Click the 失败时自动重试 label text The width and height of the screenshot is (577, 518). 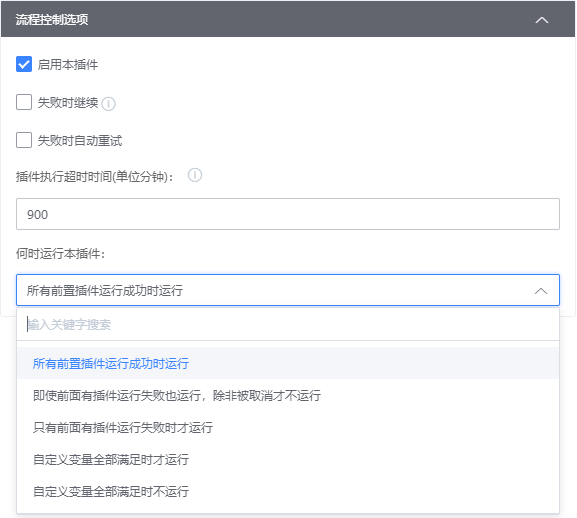coord(80,141)
